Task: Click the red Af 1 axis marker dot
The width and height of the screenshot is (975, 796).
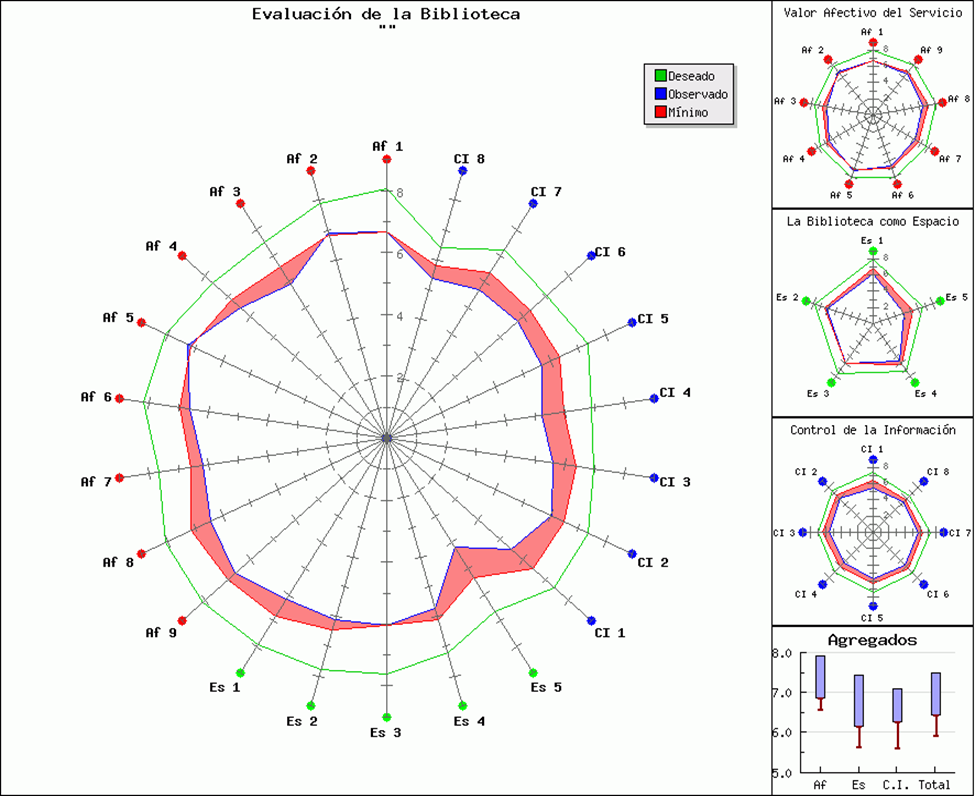Action: (387, 160)
